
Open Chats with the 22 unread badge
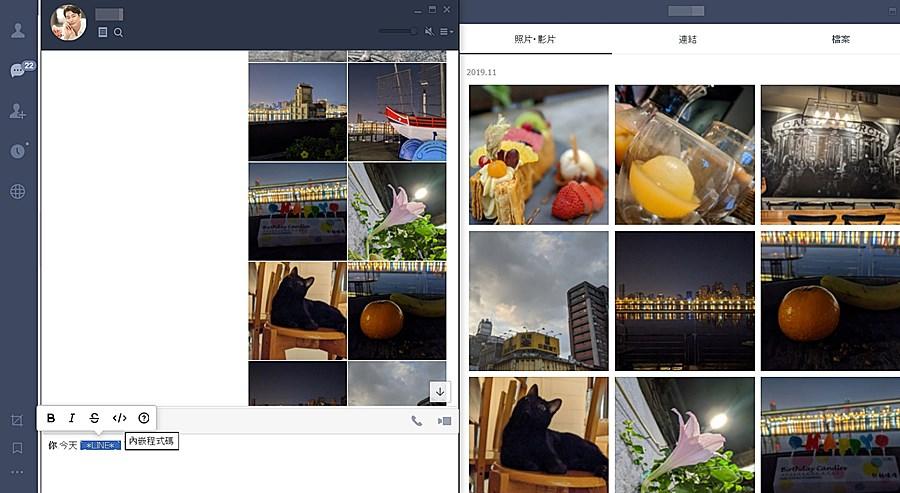[18, 70]
